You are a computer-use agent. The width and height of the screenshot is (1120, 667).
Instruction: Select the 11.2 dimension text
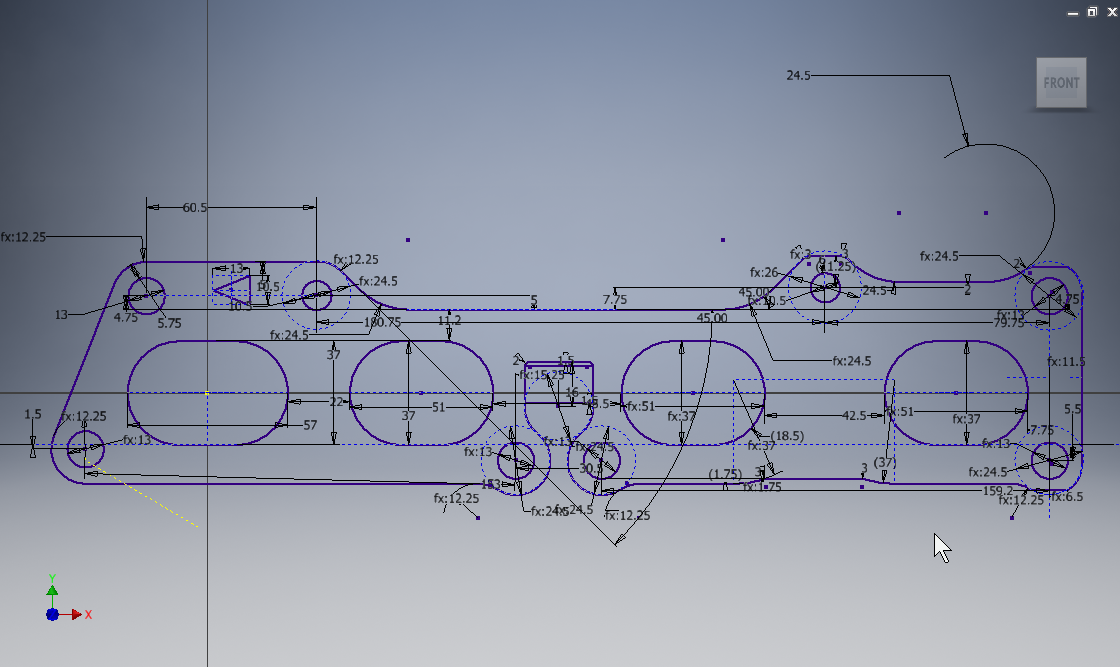click(449, 321)
